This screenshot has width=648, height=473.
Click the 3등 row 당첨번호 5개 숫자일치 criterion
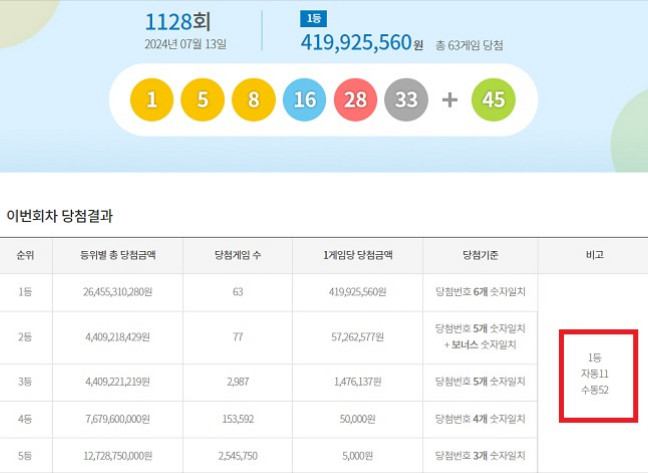[480, 382]
